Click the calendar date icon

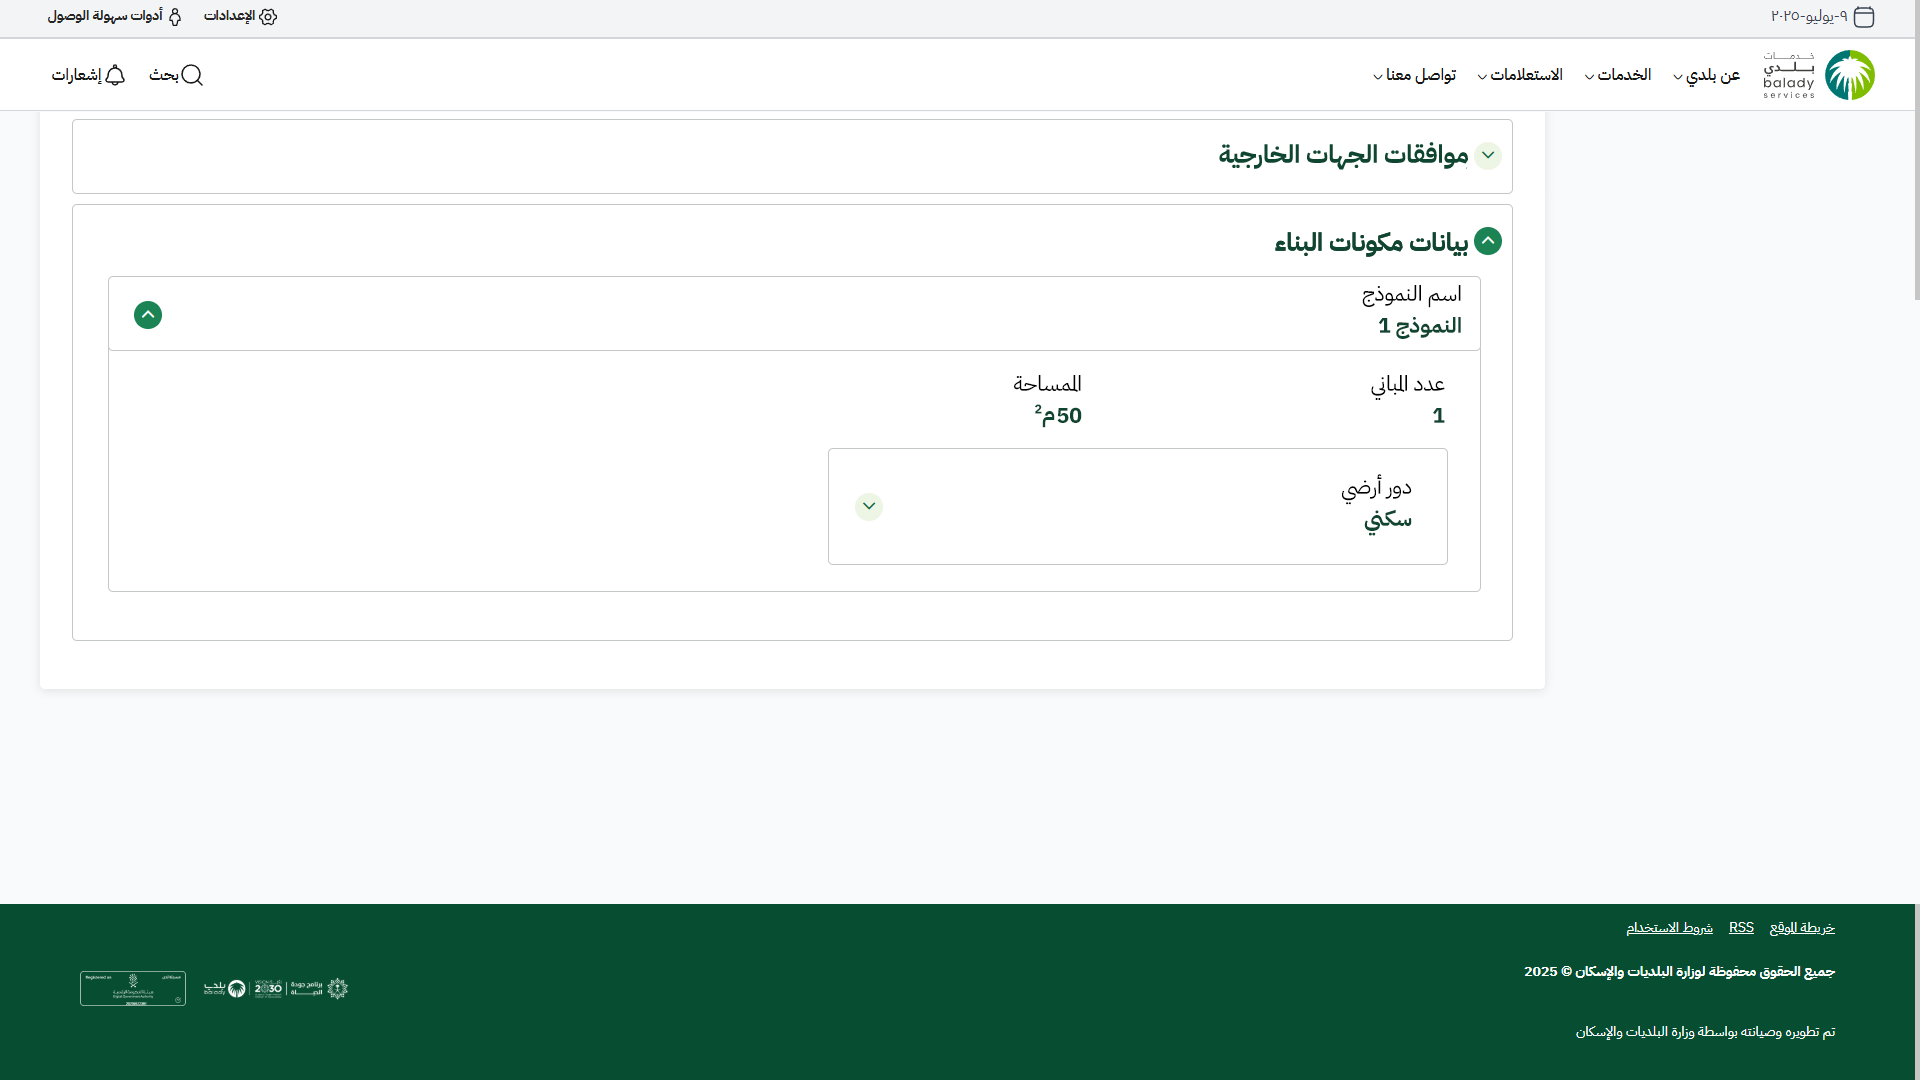point(1864,17)
